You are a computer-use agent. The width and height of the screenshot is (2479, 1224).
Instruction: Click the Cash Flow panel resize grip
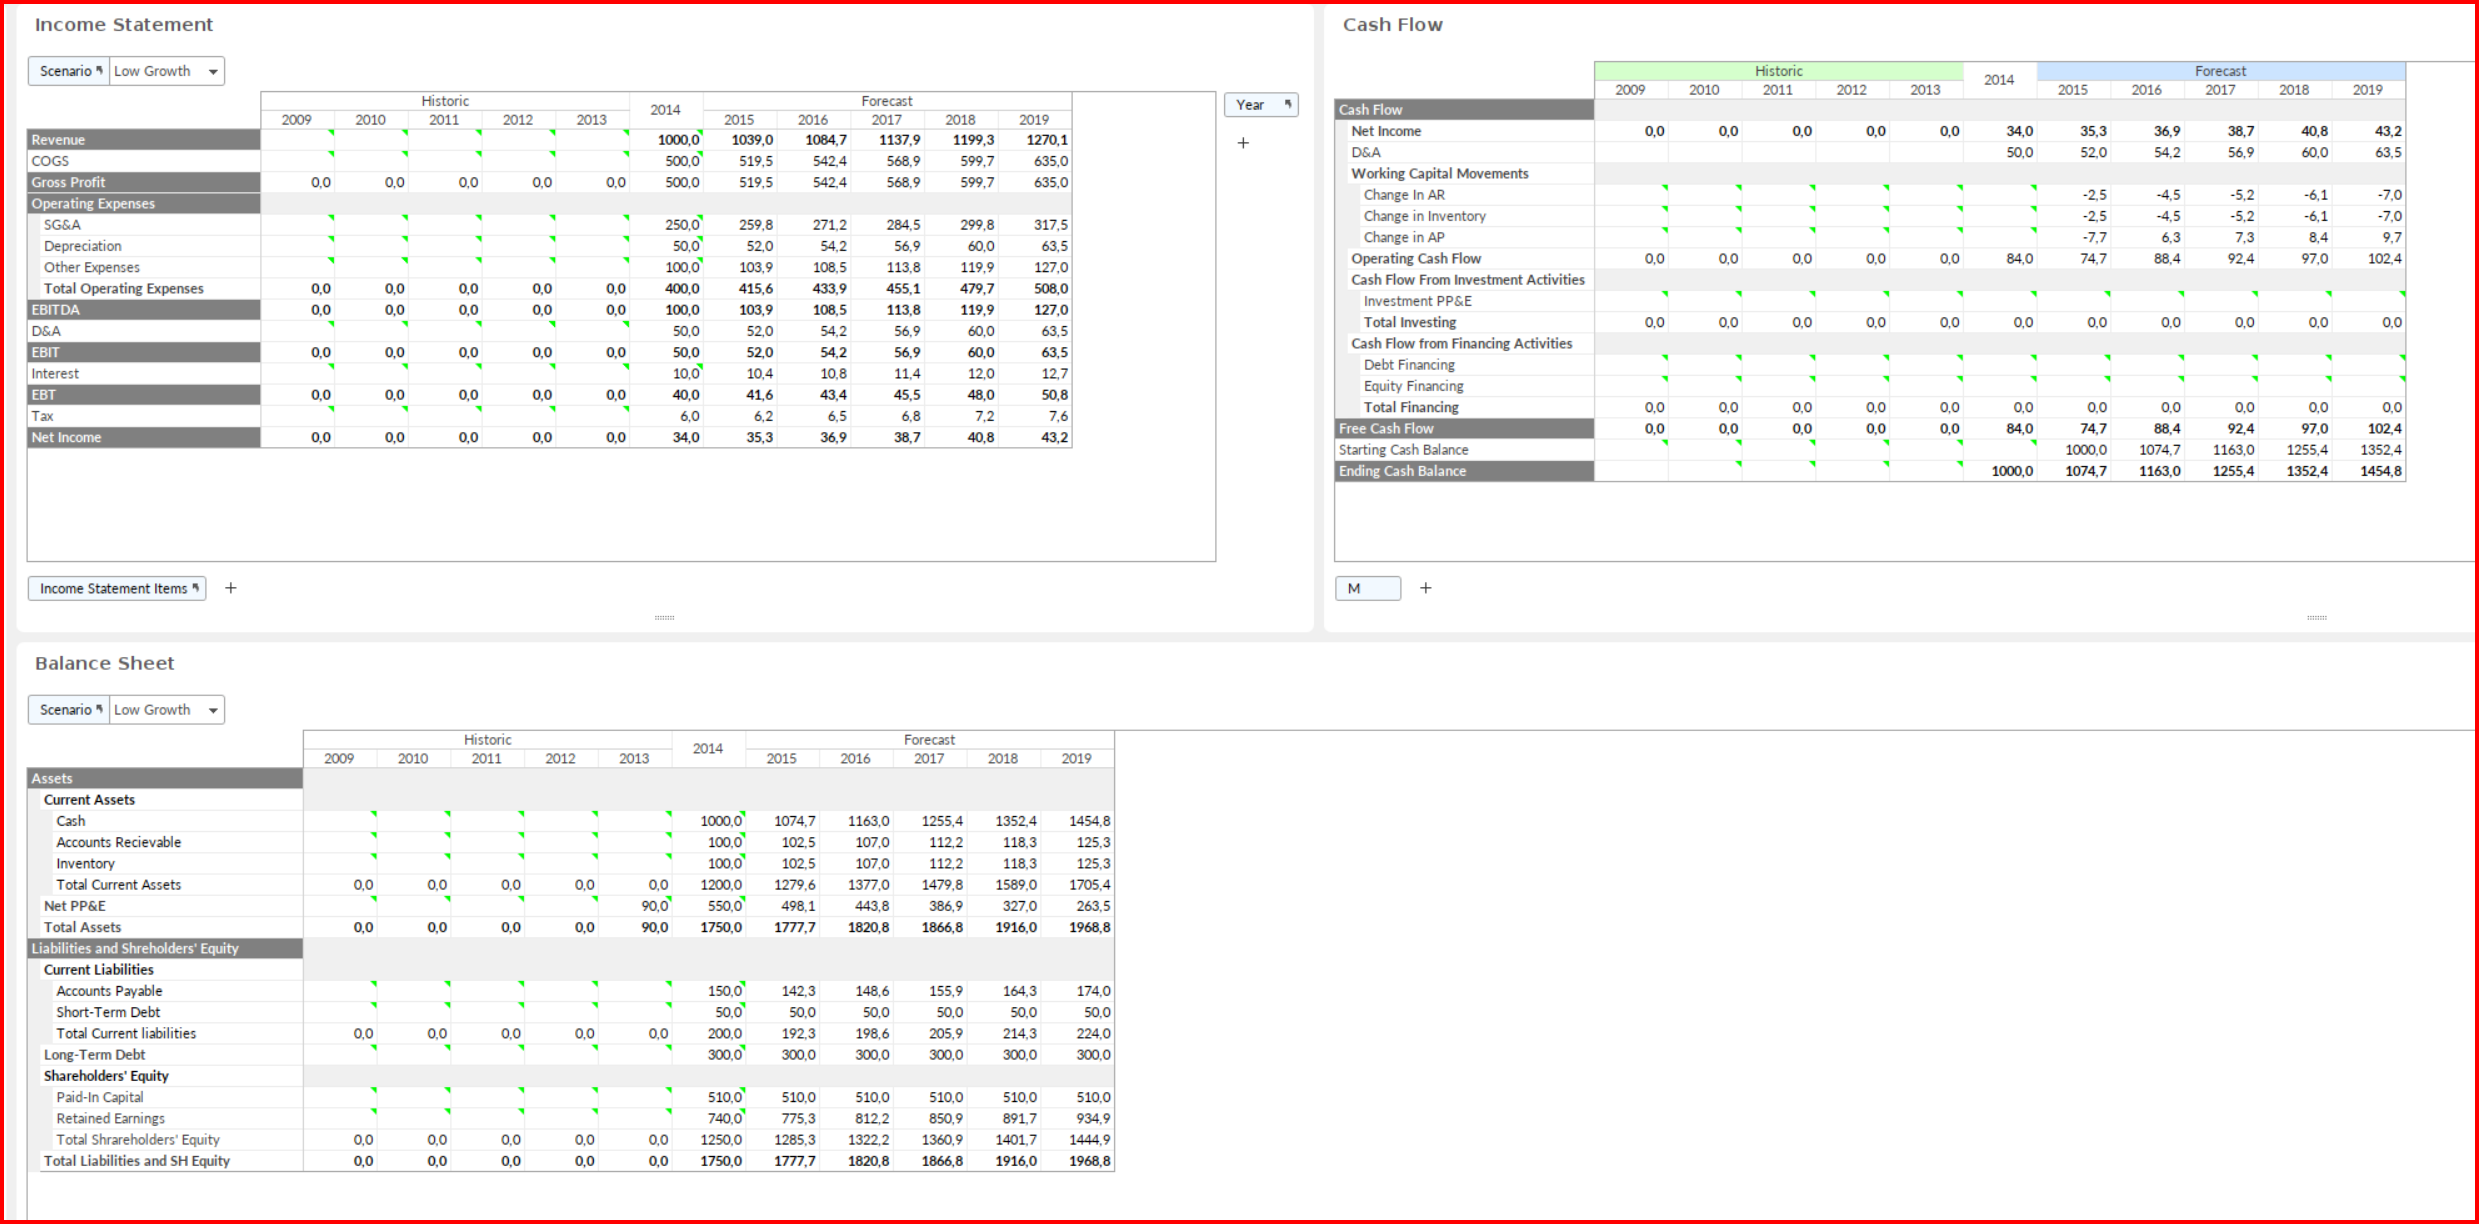pyautogui.click(x=2317, y=618)
